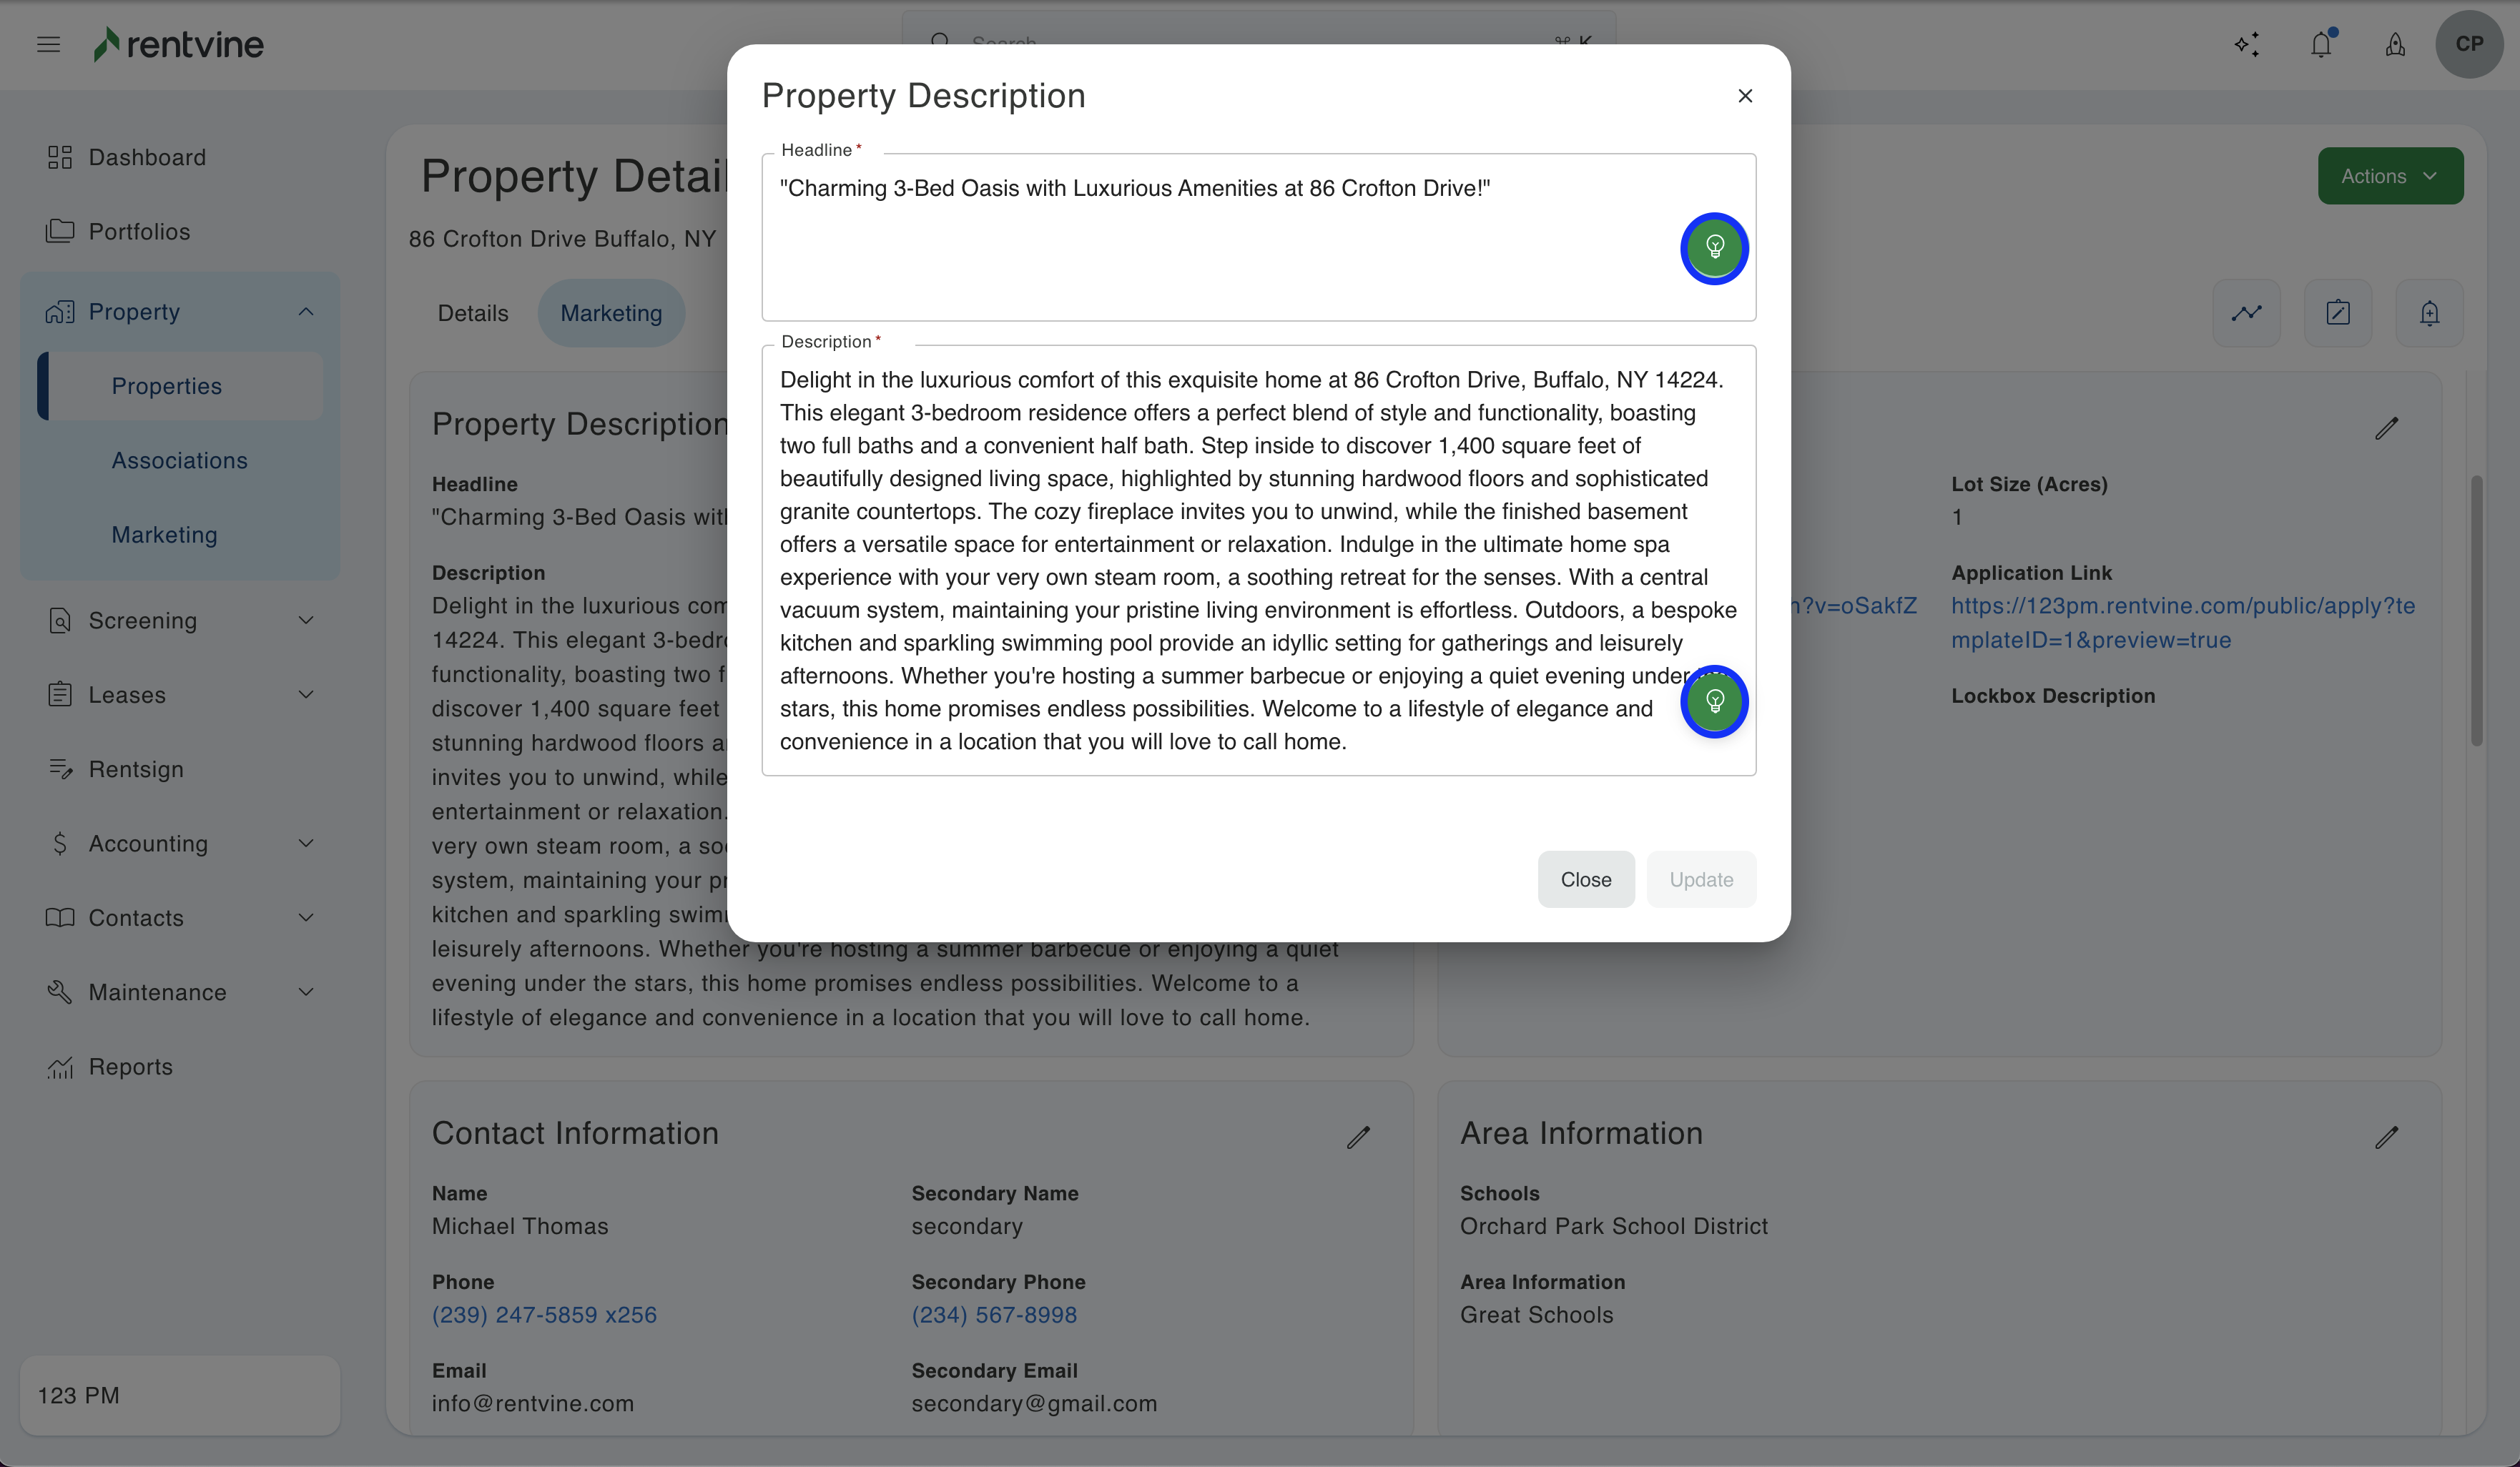Click the AI lightbulb button in Description field
The height and width of the screenshot is (1467, 2520).
point(1714,701)
